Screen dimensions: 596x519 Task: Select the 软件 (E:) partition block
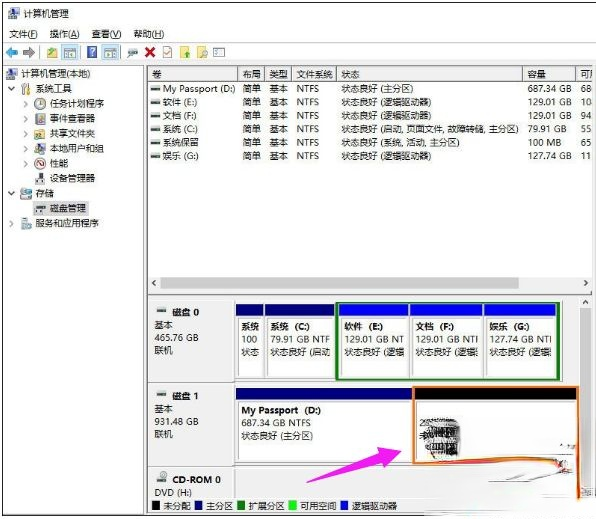pyautogui.click(x=374, y=341)
